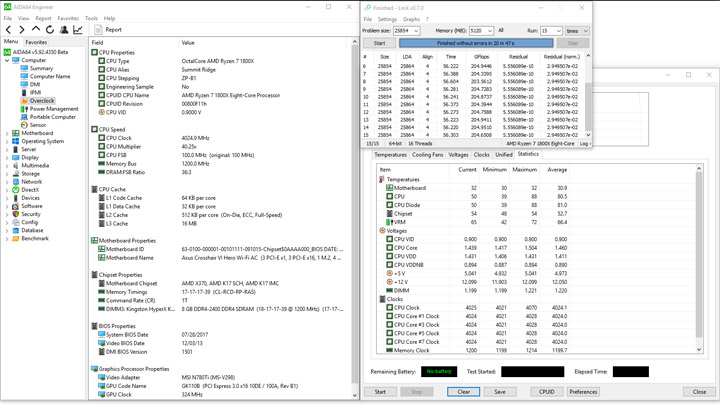Open the Report toolbar button

pos(108,30)
